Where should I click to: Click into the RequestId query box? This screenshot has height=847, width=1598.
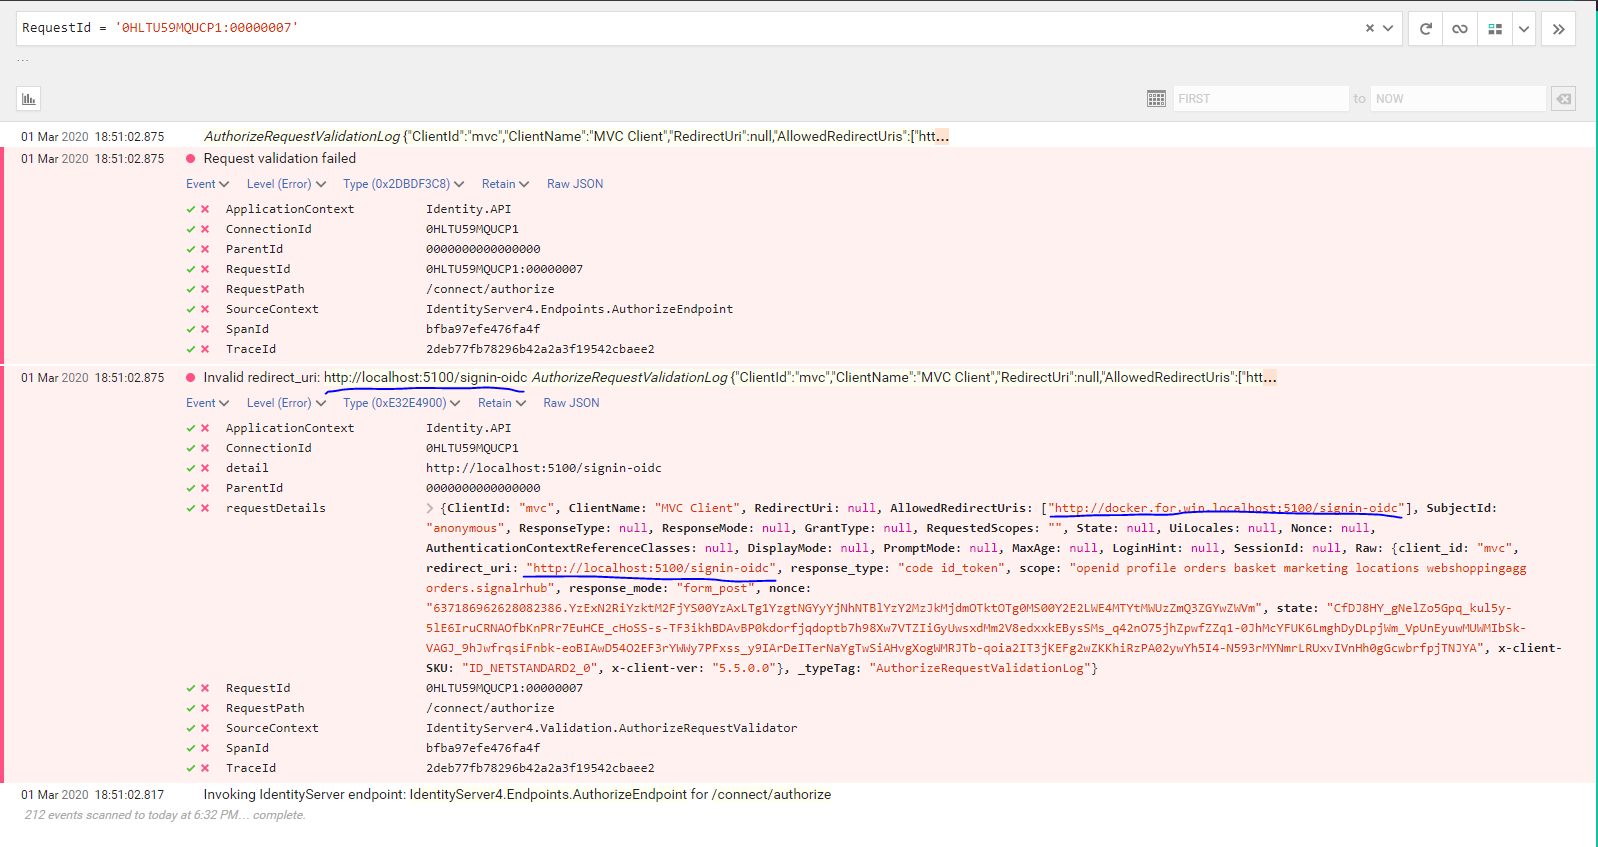(x=688, y=28)
